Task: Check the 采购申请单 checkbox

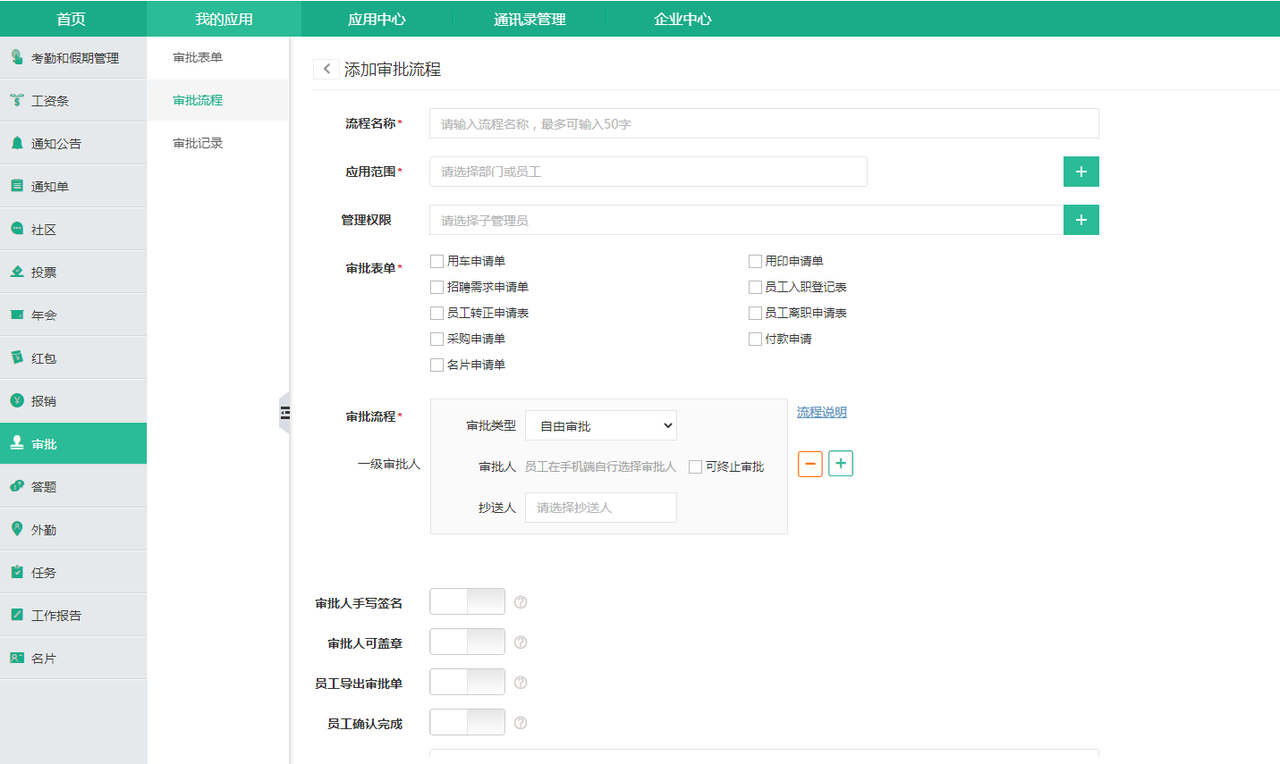Action: (x=437, y=339)
